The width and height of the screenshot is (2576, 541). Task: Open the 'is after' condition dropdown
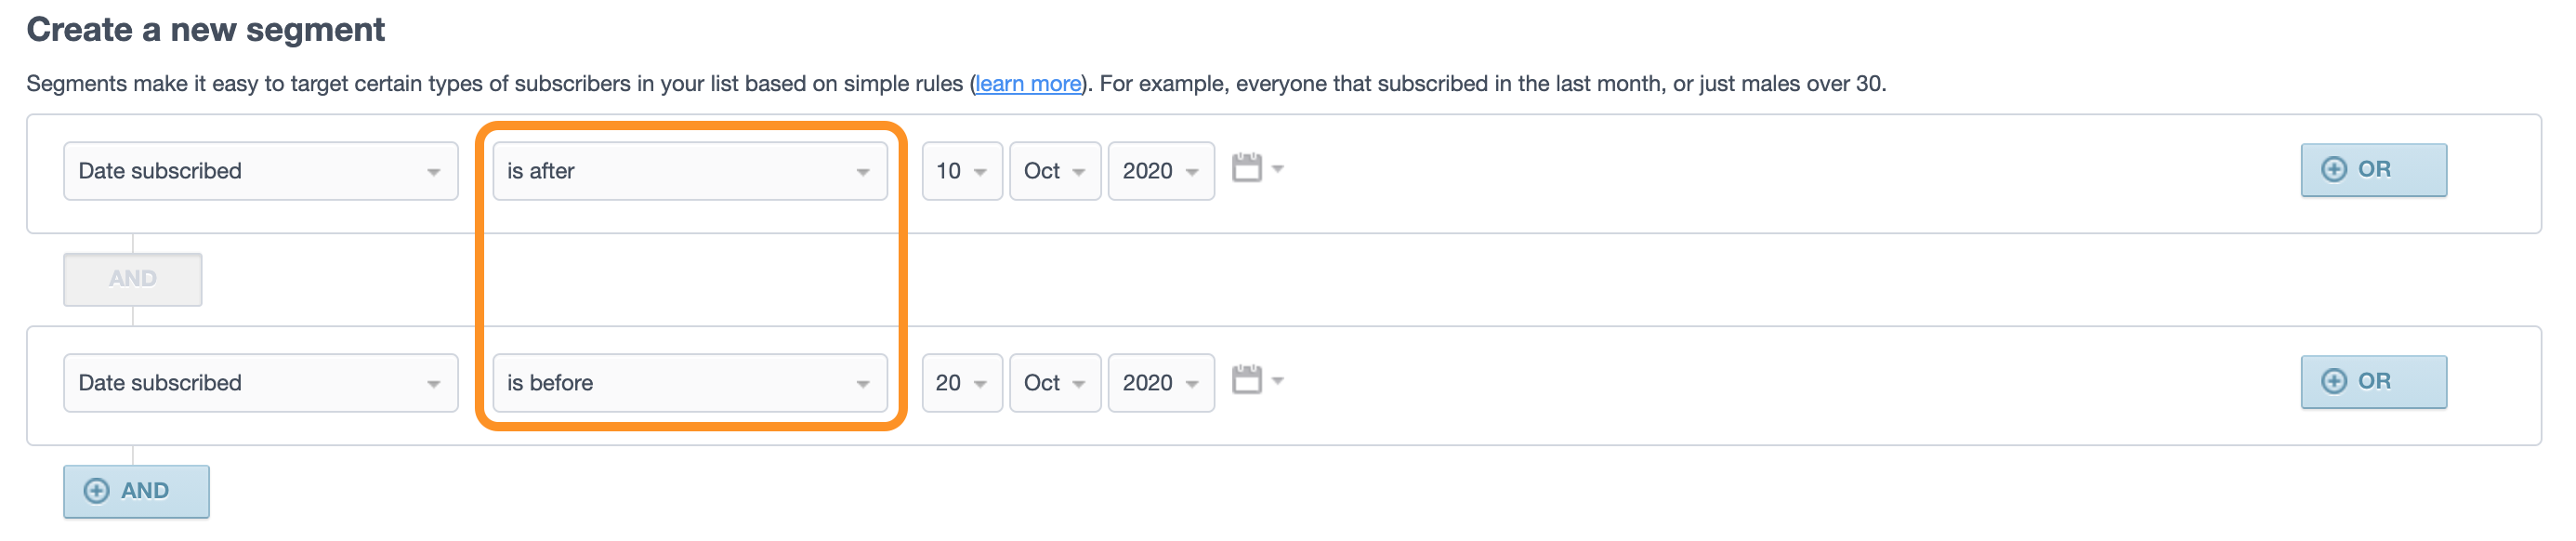point(689,171)
